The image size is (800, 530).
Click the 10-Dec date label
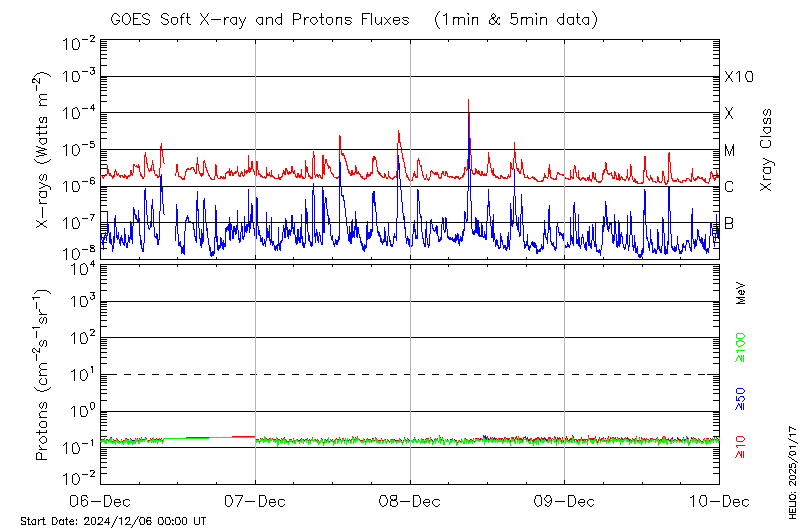click(x=719, y=500)
